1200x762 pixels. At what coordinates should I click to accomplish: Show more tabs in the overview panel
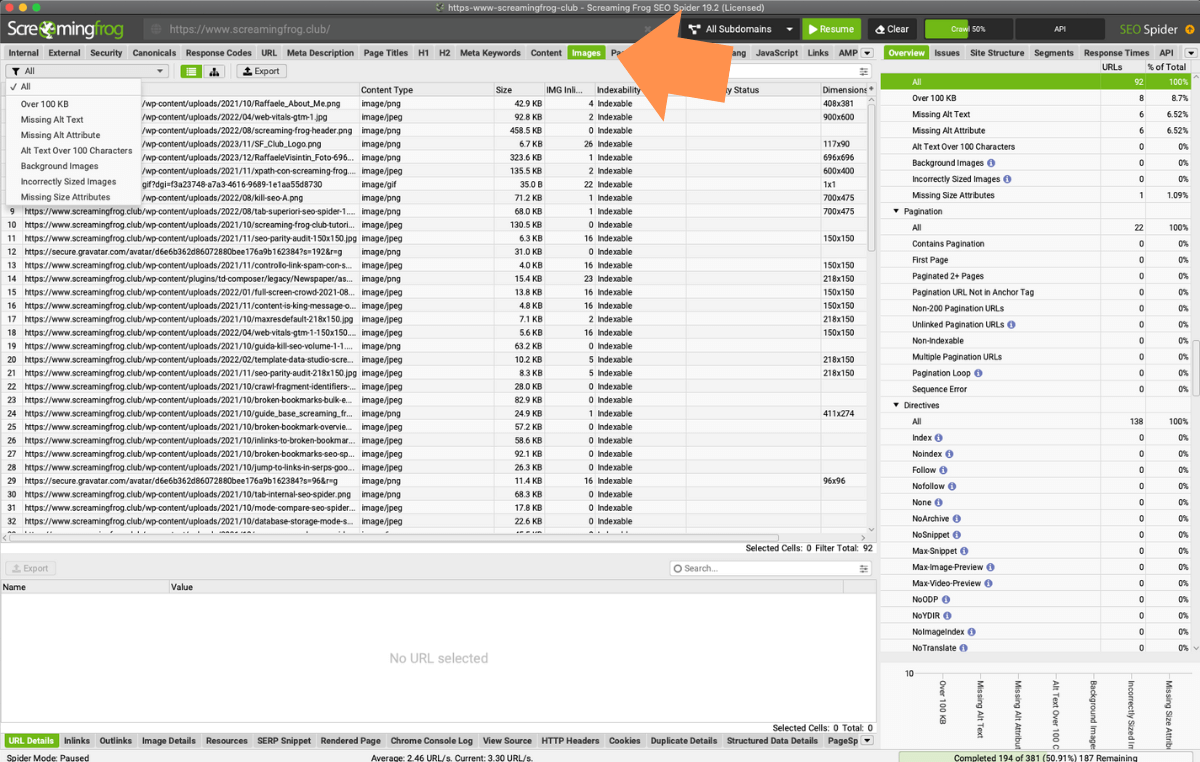pos(1188,53)
